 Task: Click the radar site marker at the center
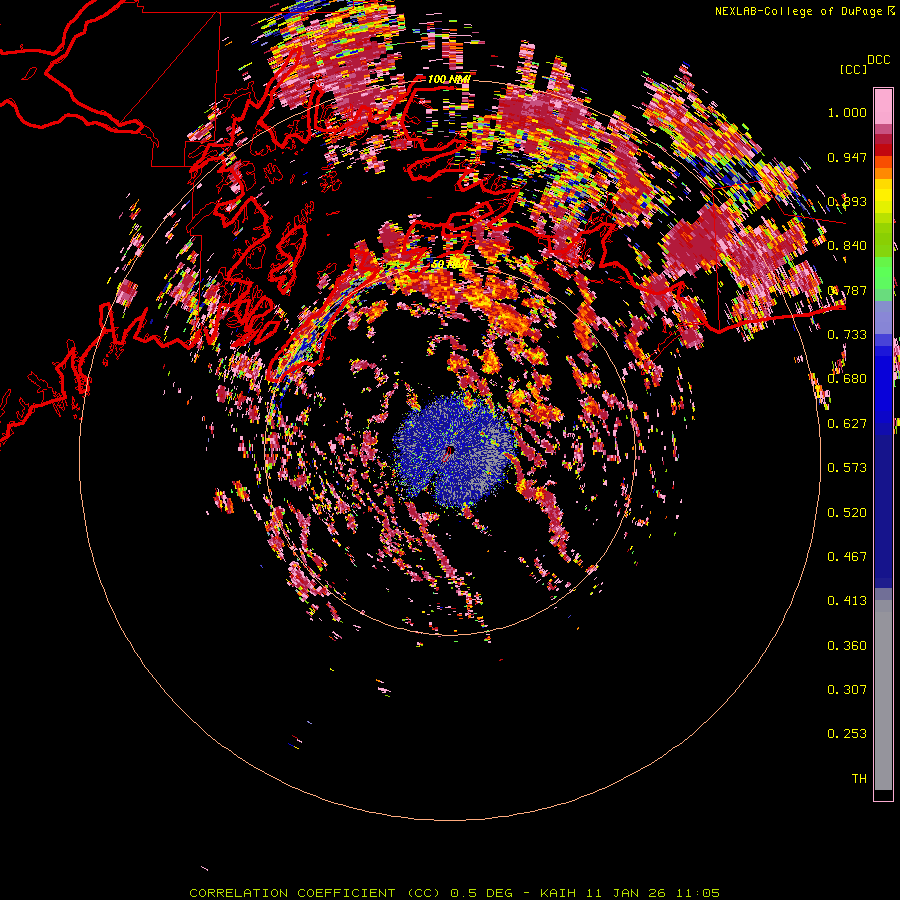[x=449, y=451]
